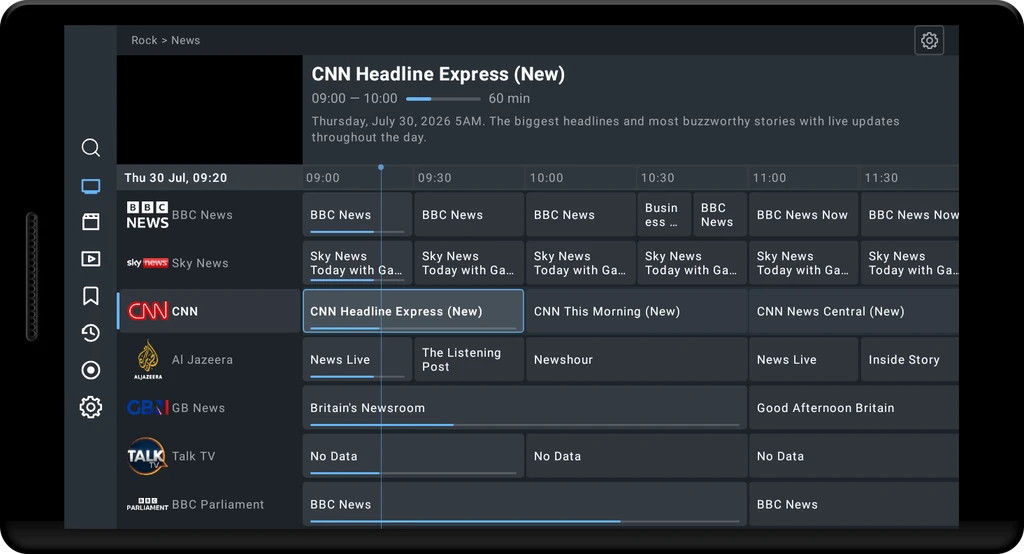Select The Listening Post program
This screenshot has width=1024, height=554.
(469, 359)
